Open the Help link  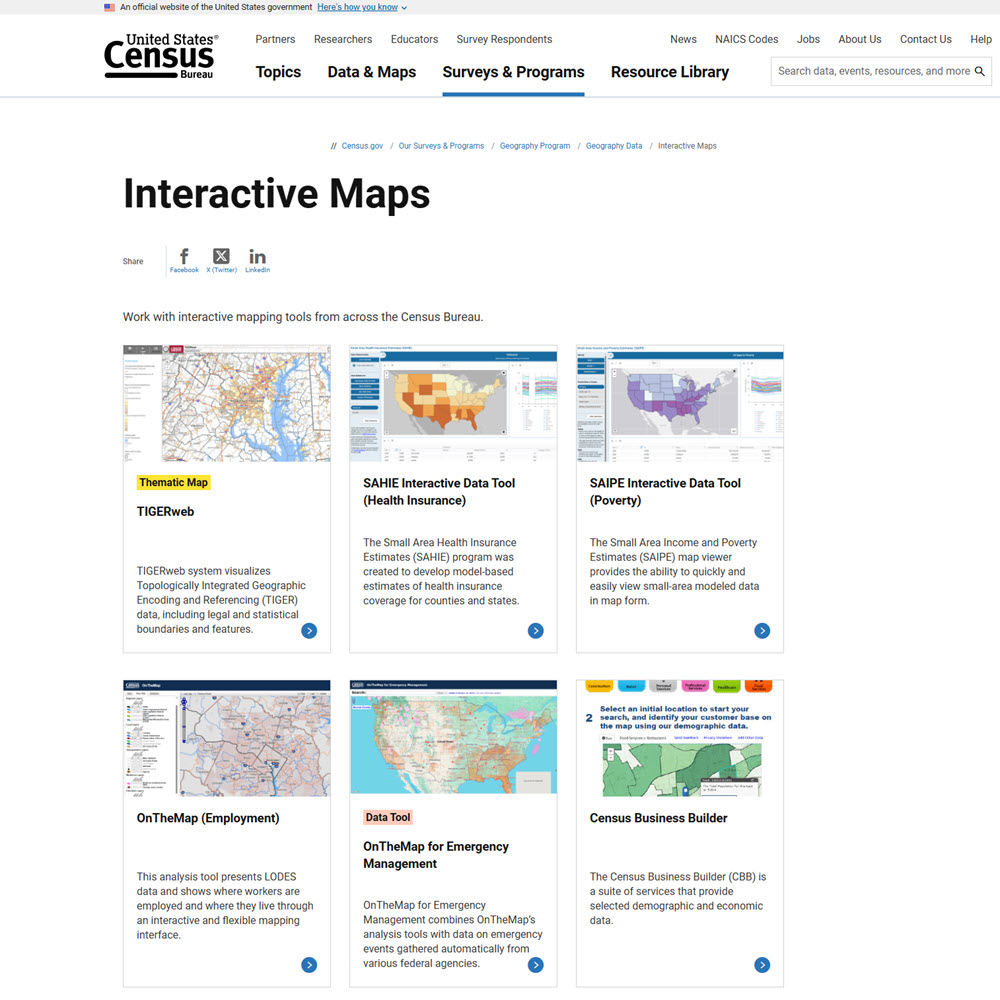pyautogui.click(x=981, y=39)
